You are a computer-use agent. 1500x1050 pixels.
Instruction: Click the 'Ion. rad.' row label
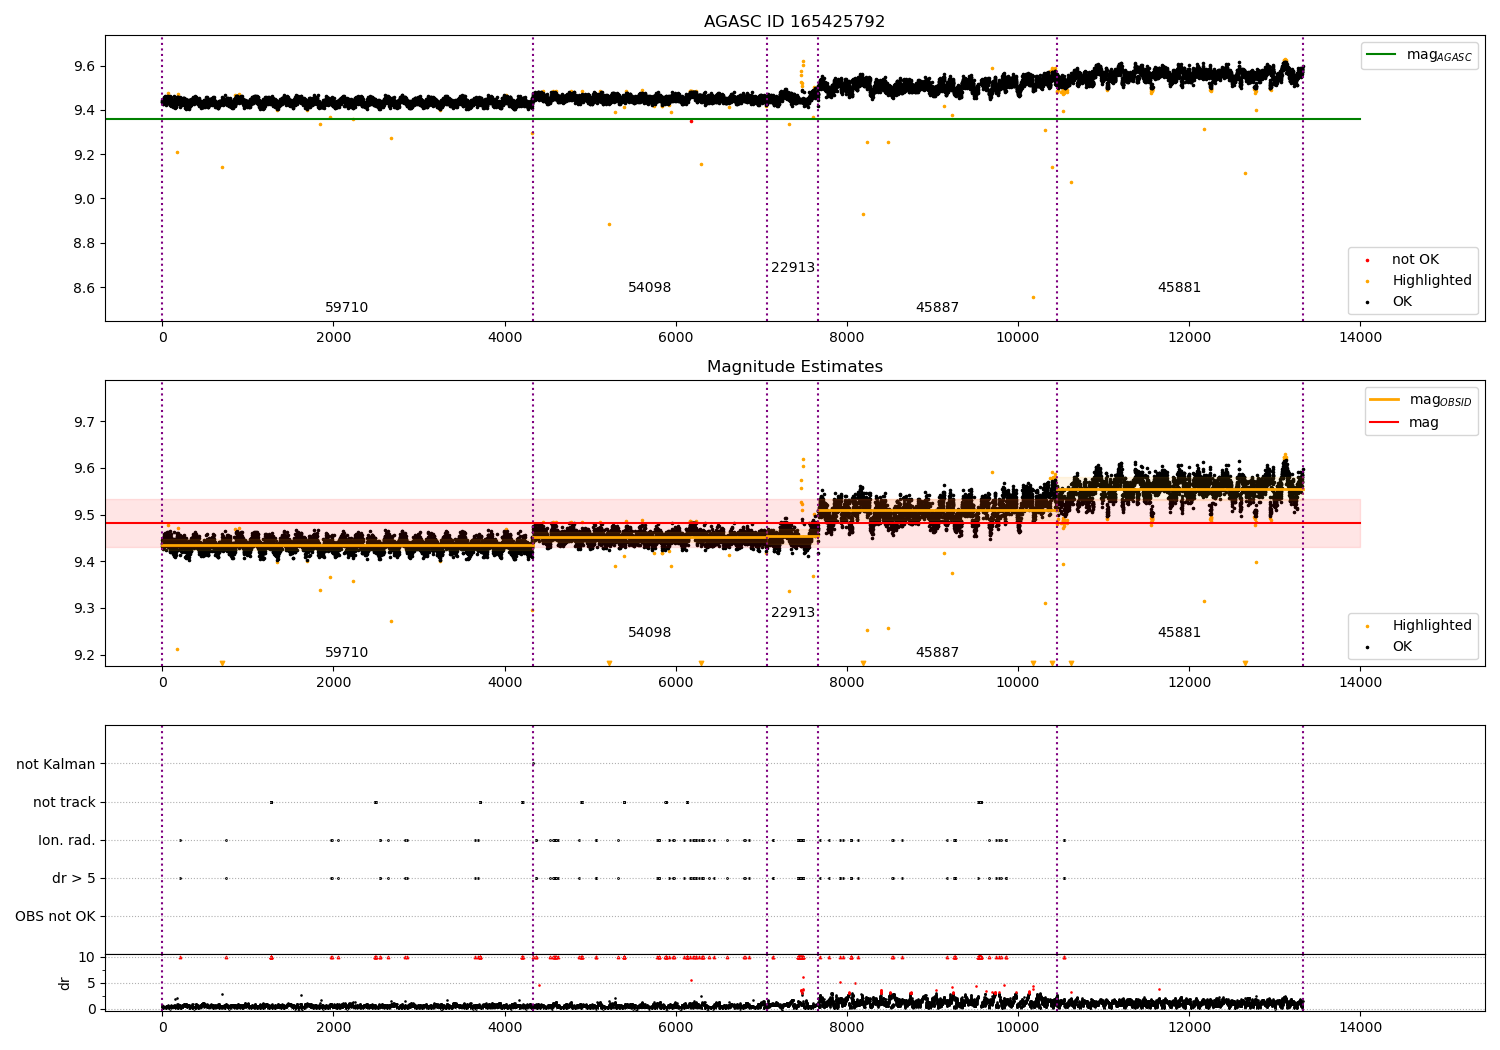67,840
